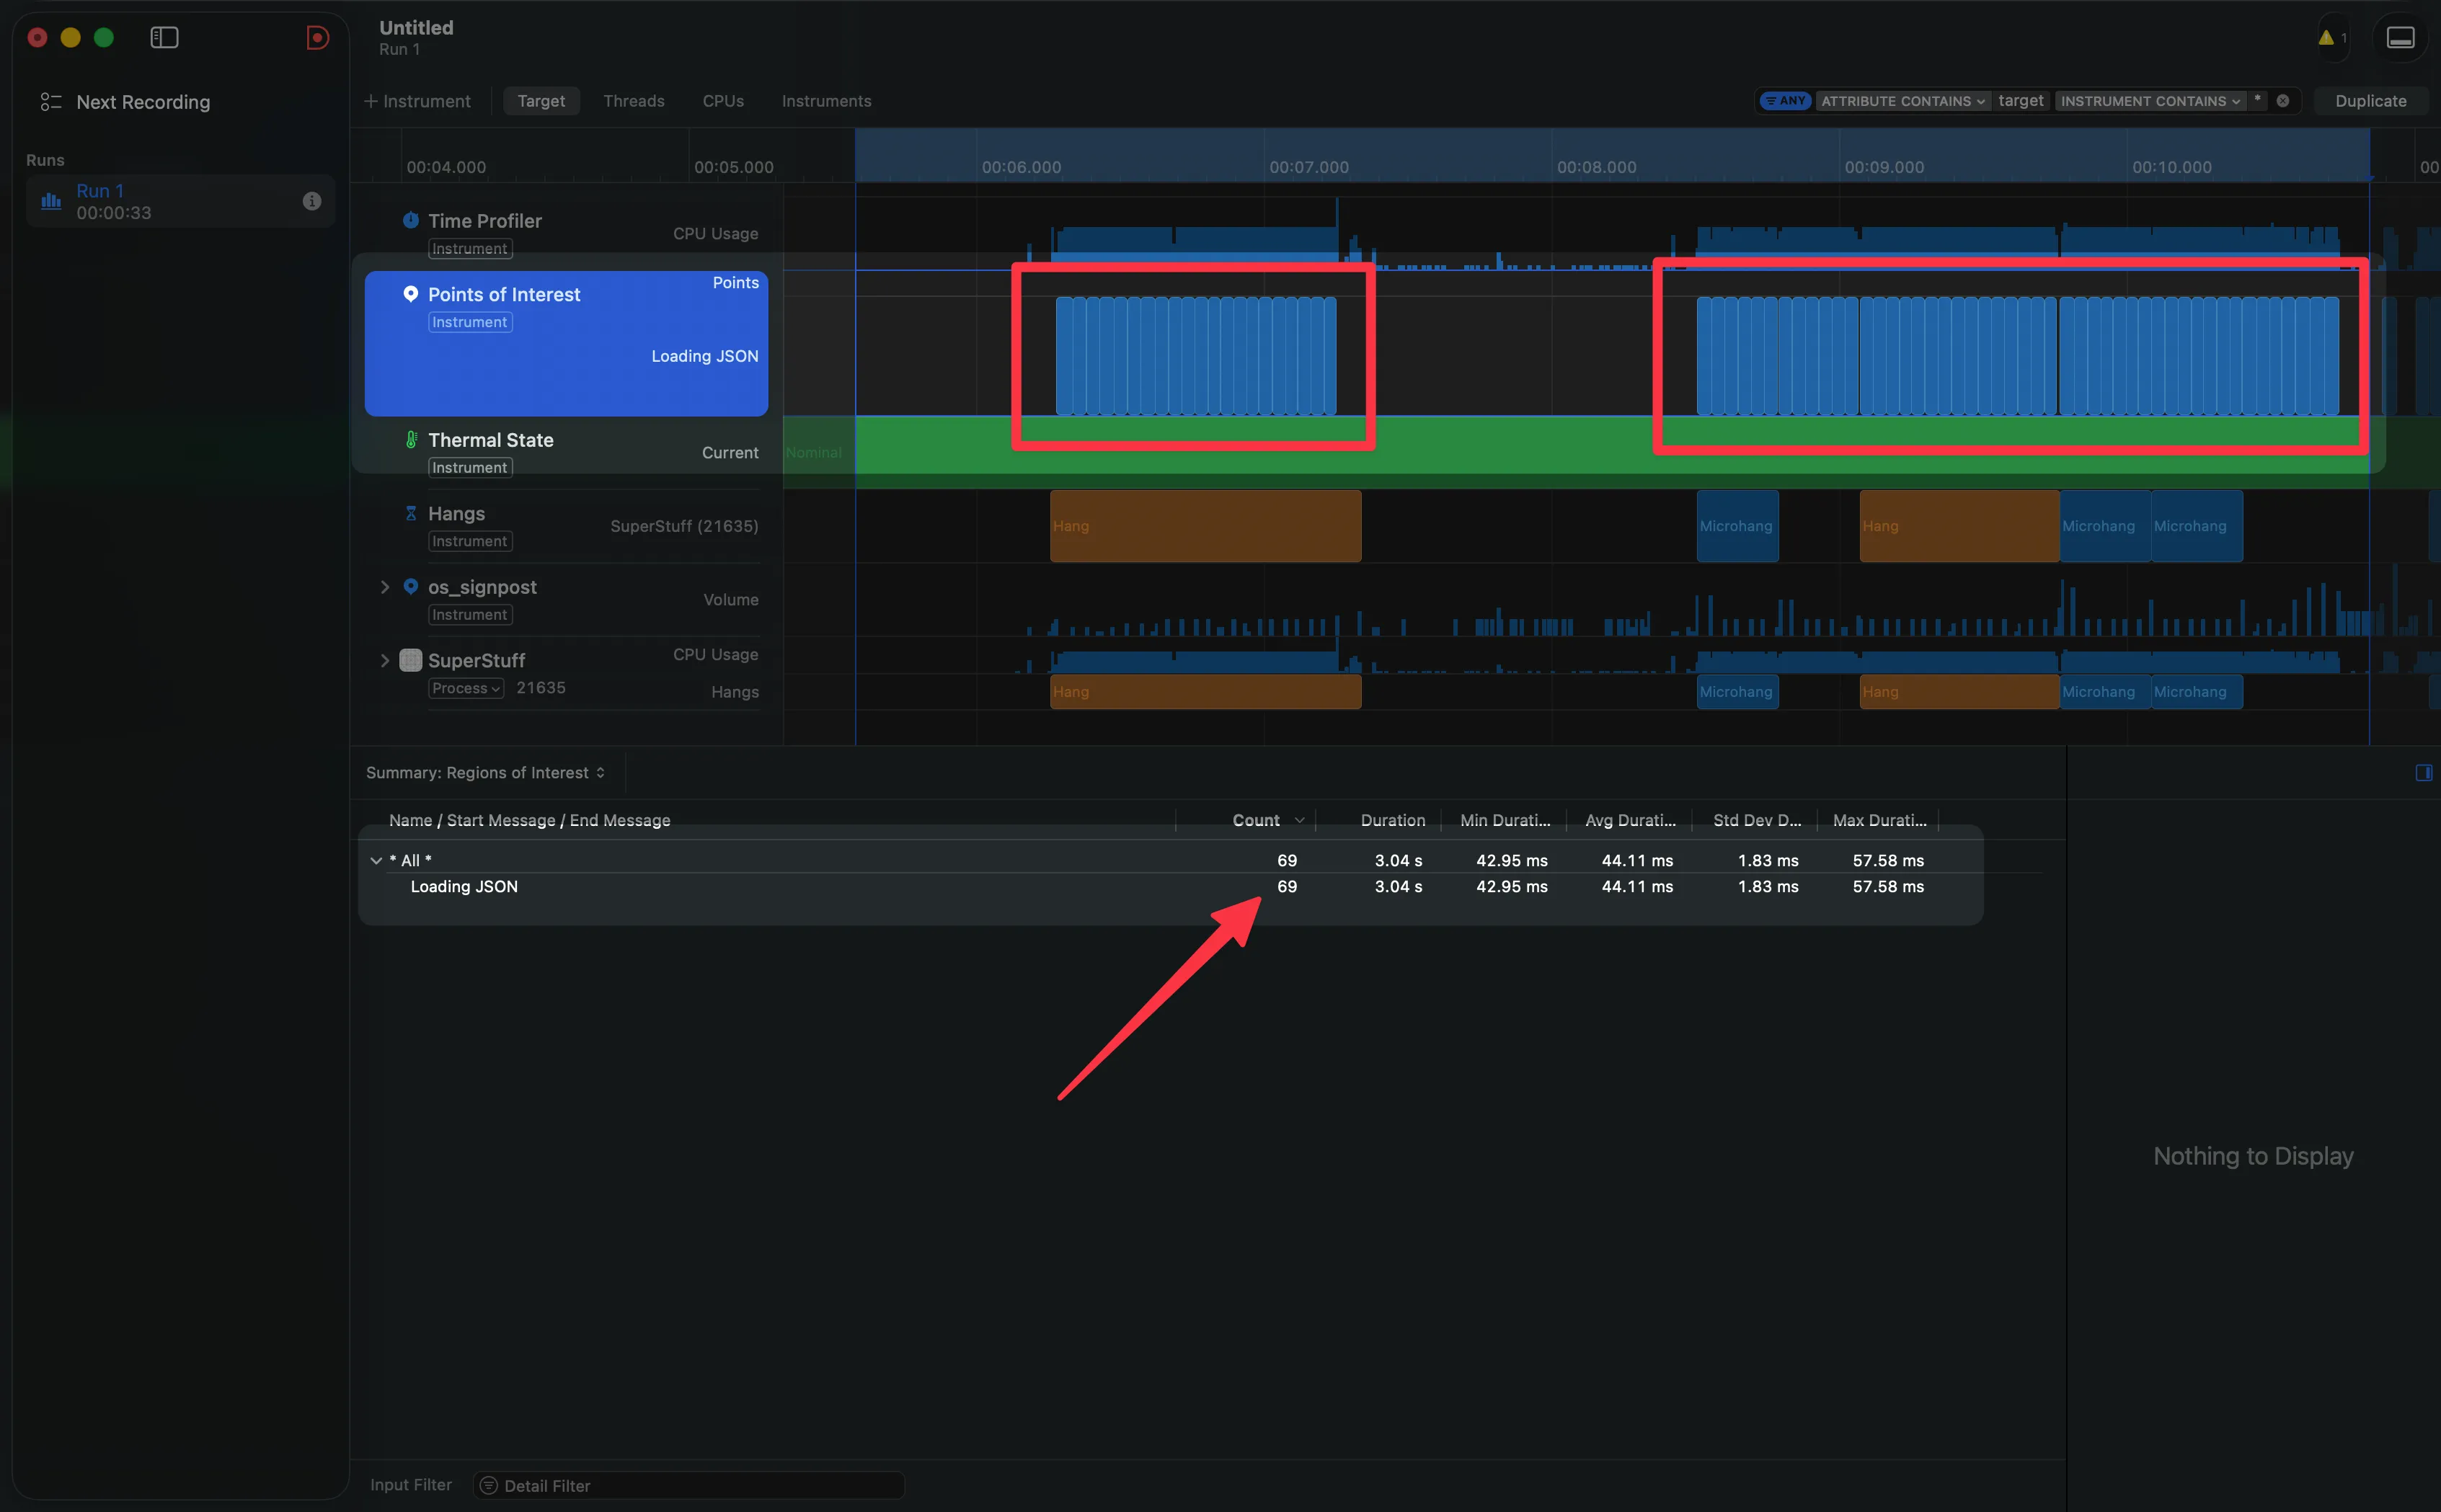Viewport: 2441px width, 1512px height.
Task: Switch to the CPUs tab
Action: (x=723, y=100)
